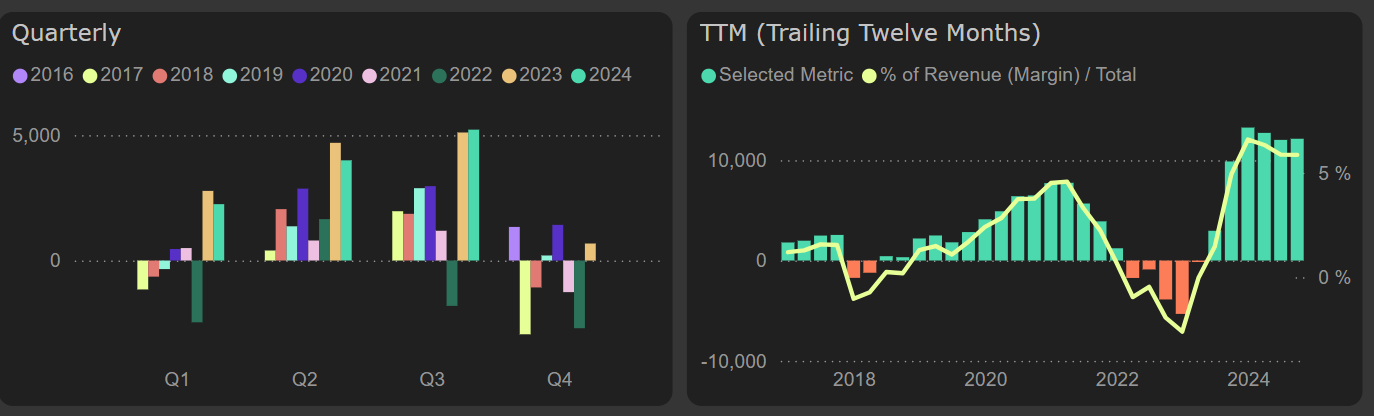This screenshot has height=416, width=1374.
Task: Toggle the Selected Metric legend series
Action: [778, 75]
